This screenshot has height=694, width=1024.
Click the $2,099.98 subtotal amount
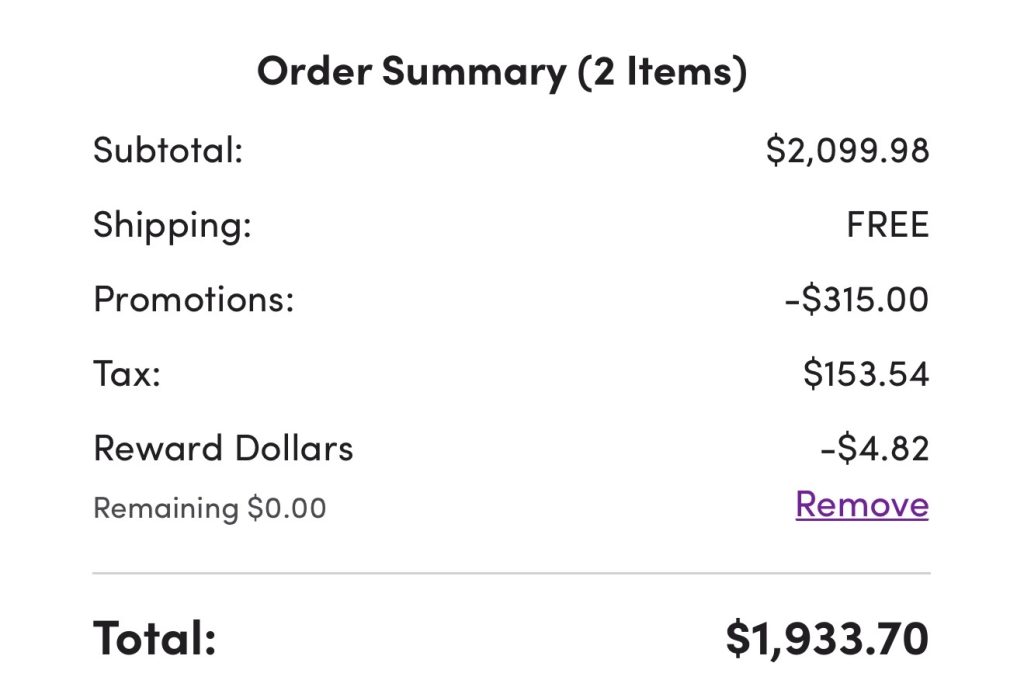click(x=847, y=150)
